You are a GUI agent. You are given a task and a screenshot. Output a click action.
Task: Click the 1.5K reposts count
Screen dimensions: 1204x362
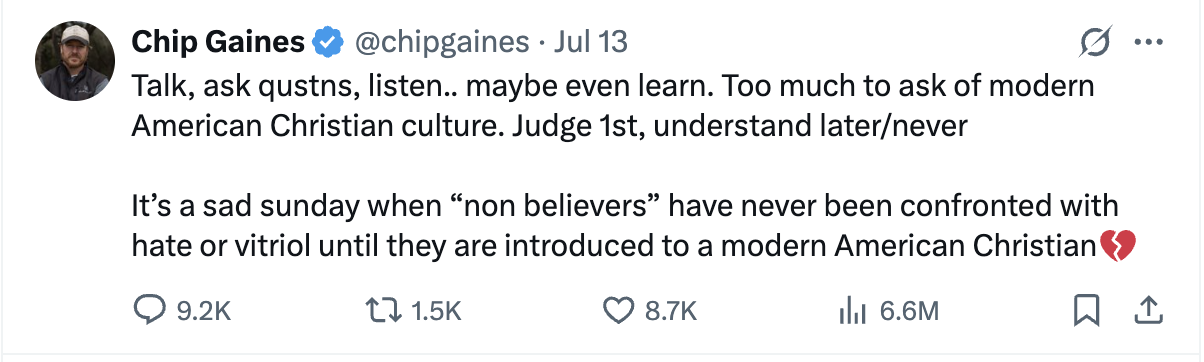[436, 312]
